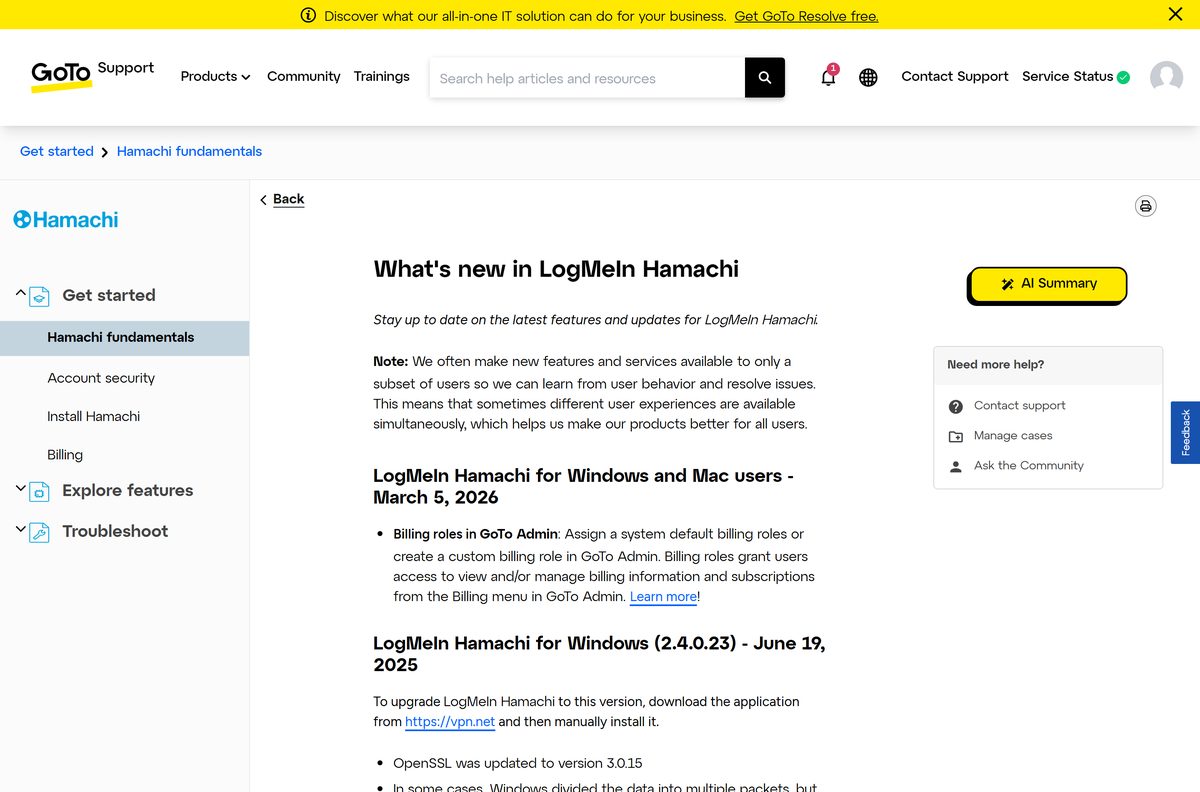Click the banner info circle icon
Screen dimensions: 1200x792
[x=308, y=15]
